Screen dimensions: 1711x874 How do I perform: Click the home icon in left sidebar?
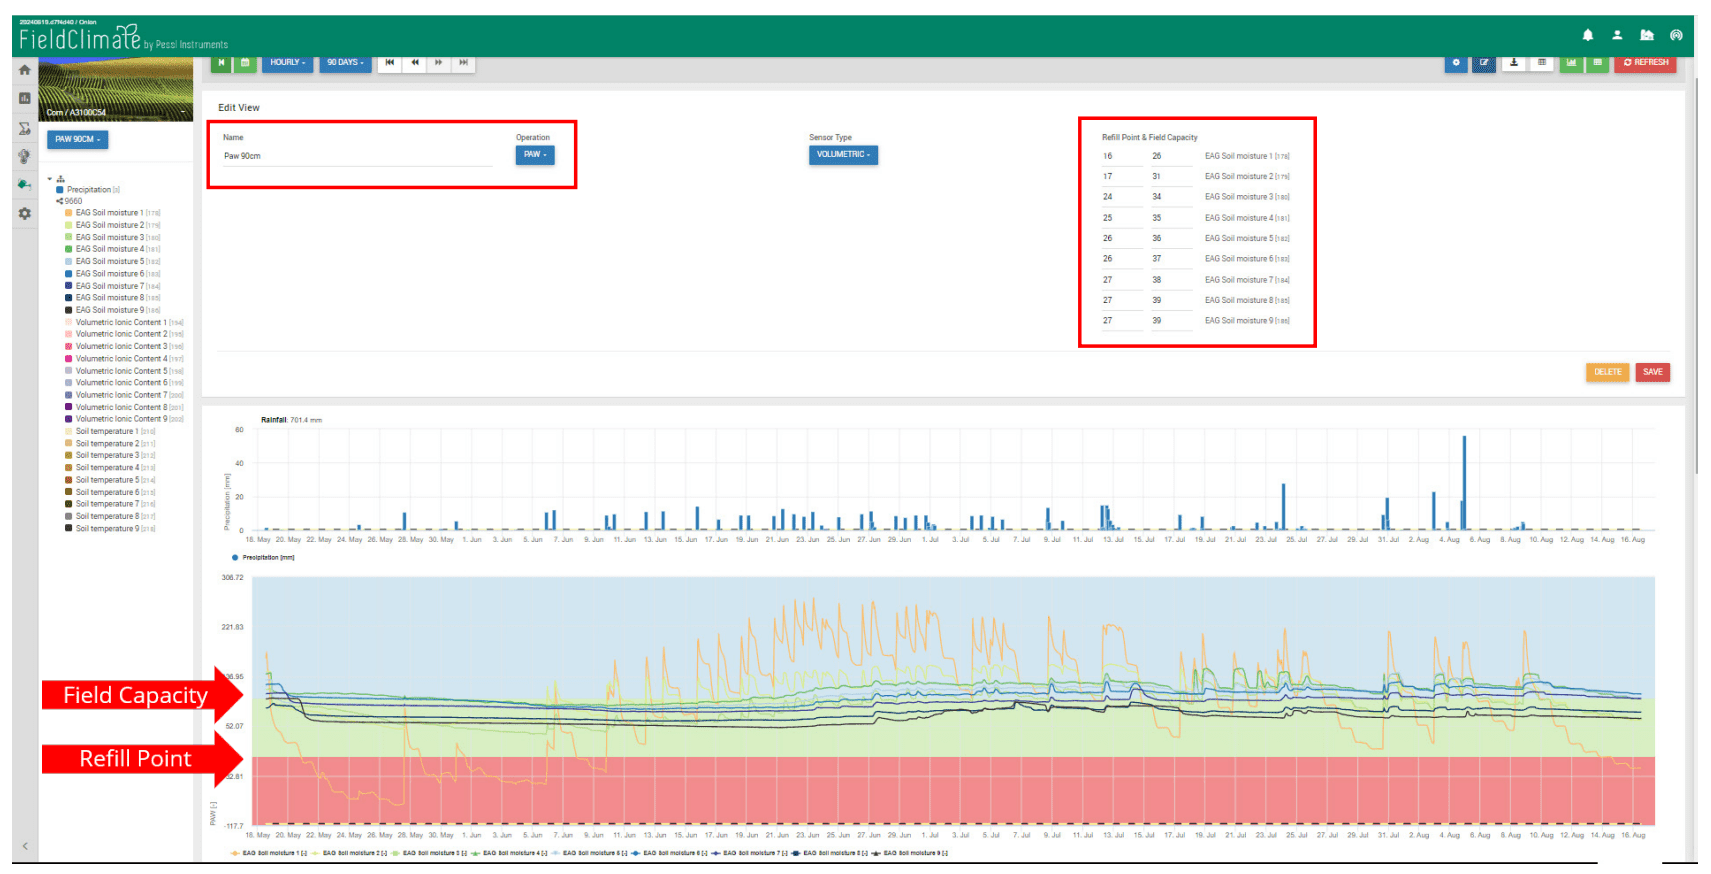click(25, 70)
